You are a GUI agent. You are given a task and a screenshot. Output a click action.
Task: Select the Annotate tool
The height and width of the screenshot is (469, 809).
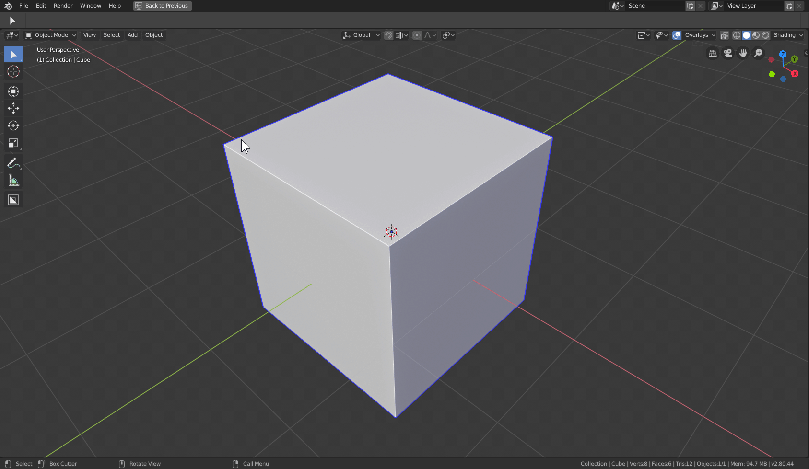pyautogui.click(x=14, y=163)
